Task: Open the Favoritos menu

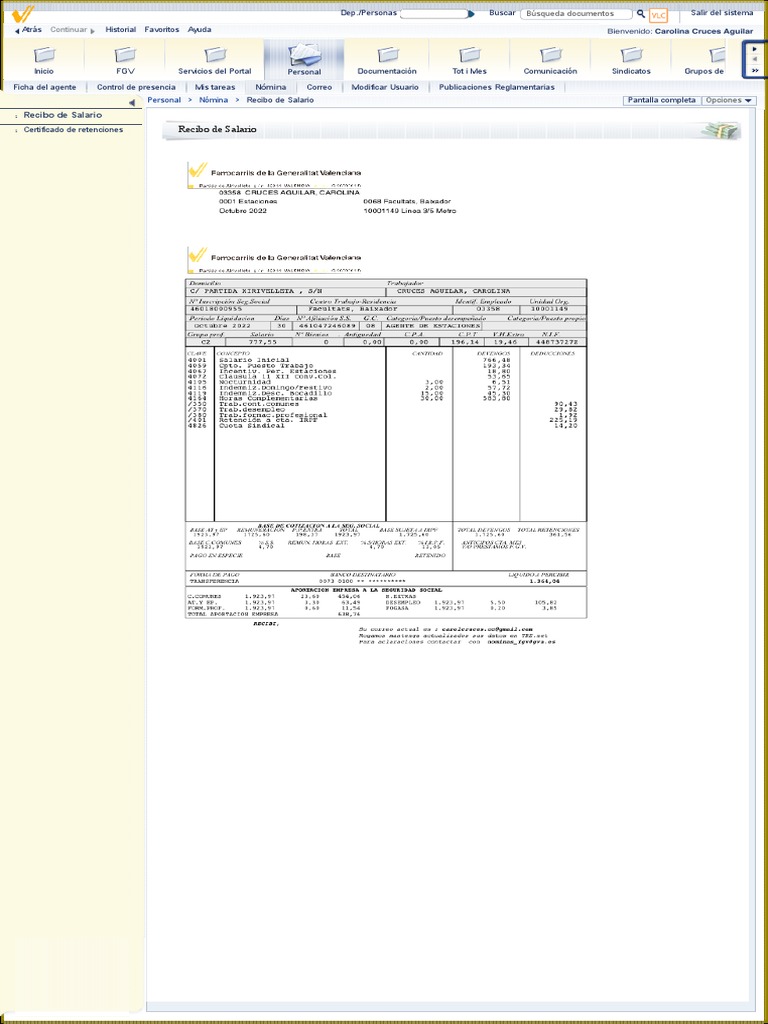Action: [x=162, y=29]
